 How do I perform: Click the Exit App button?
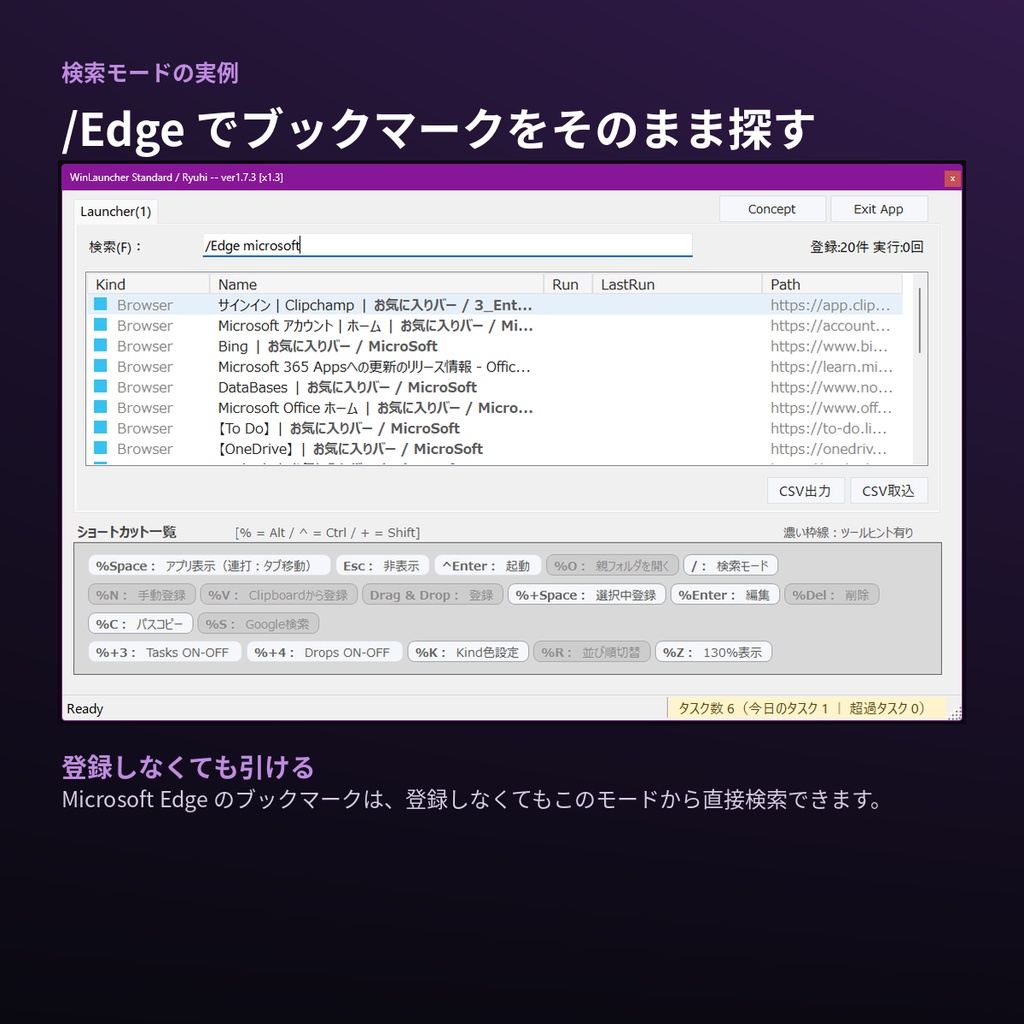point(878,209)
